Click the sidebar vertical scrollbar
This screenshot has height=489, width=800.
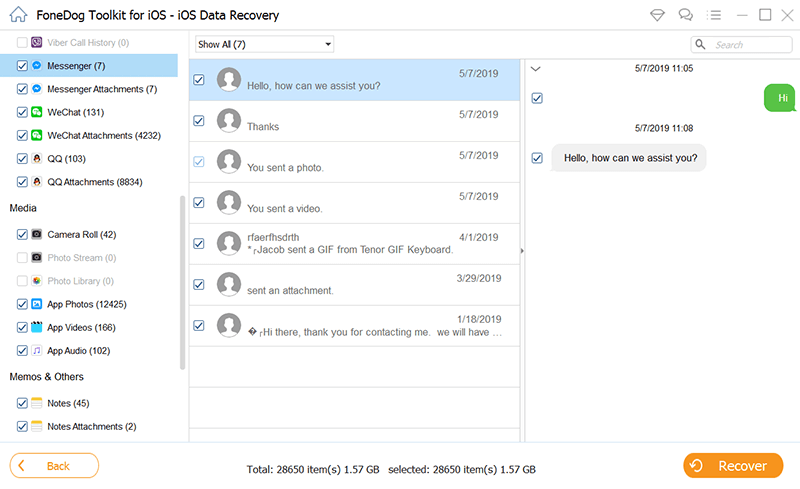tap(183, 282)
